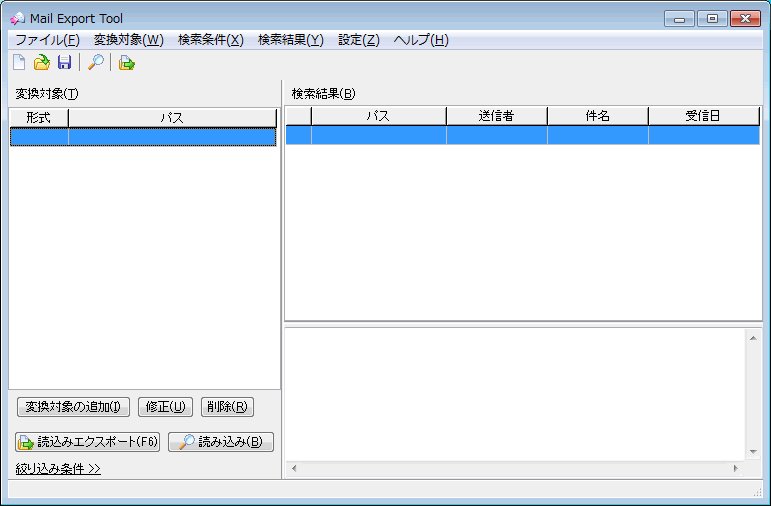The height and width of the screenshot is (506, 771).
Task: Open the ファイル(F) menu
Action: 47,40
